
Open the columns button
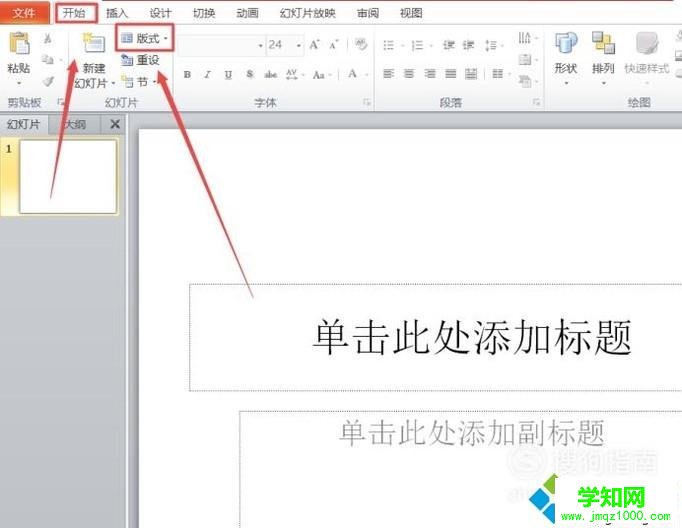[x=500, y=74]
